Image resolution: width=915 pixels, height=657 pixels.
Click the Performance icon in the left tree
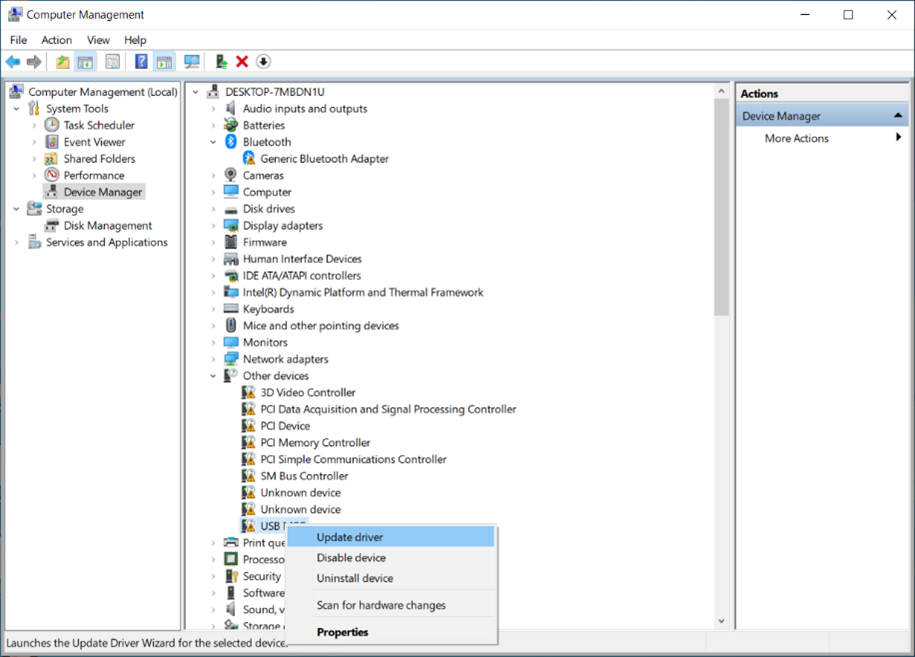[52, 175]
